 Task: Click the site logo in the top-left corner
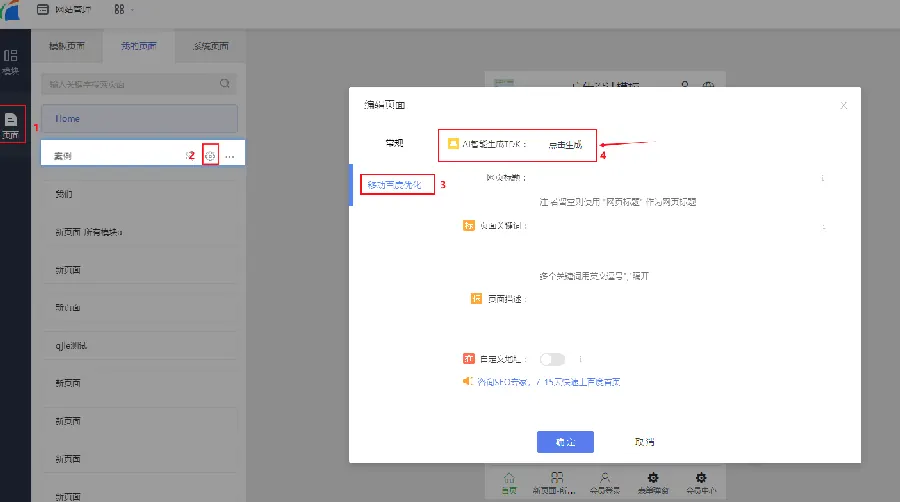coord(10,10)
